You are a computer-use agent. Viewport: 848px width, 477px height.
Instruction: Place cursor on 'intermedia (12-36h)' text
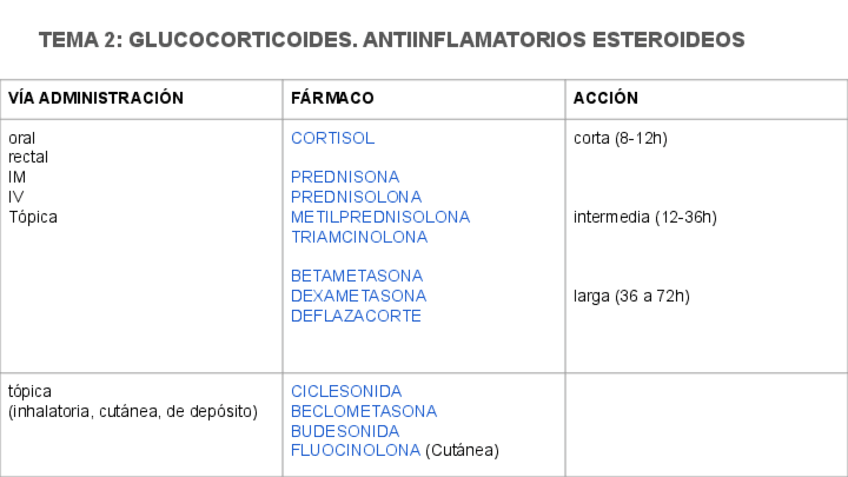point(645,217)
